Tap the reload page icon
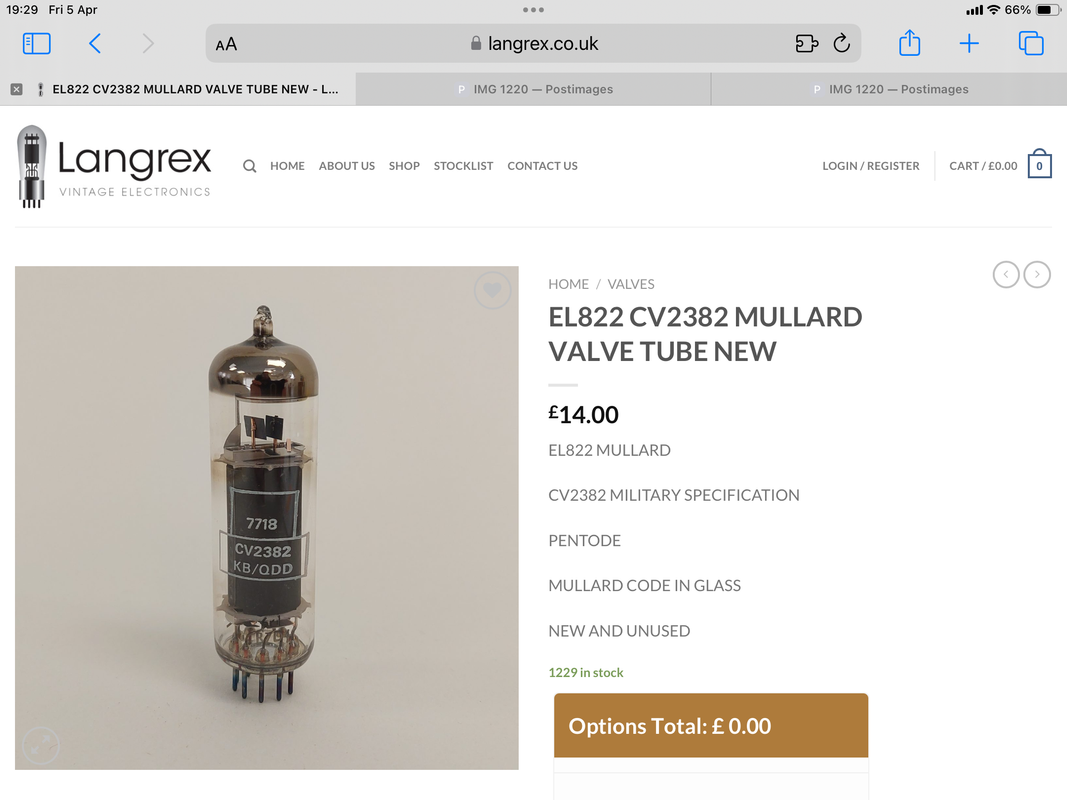 842,44
